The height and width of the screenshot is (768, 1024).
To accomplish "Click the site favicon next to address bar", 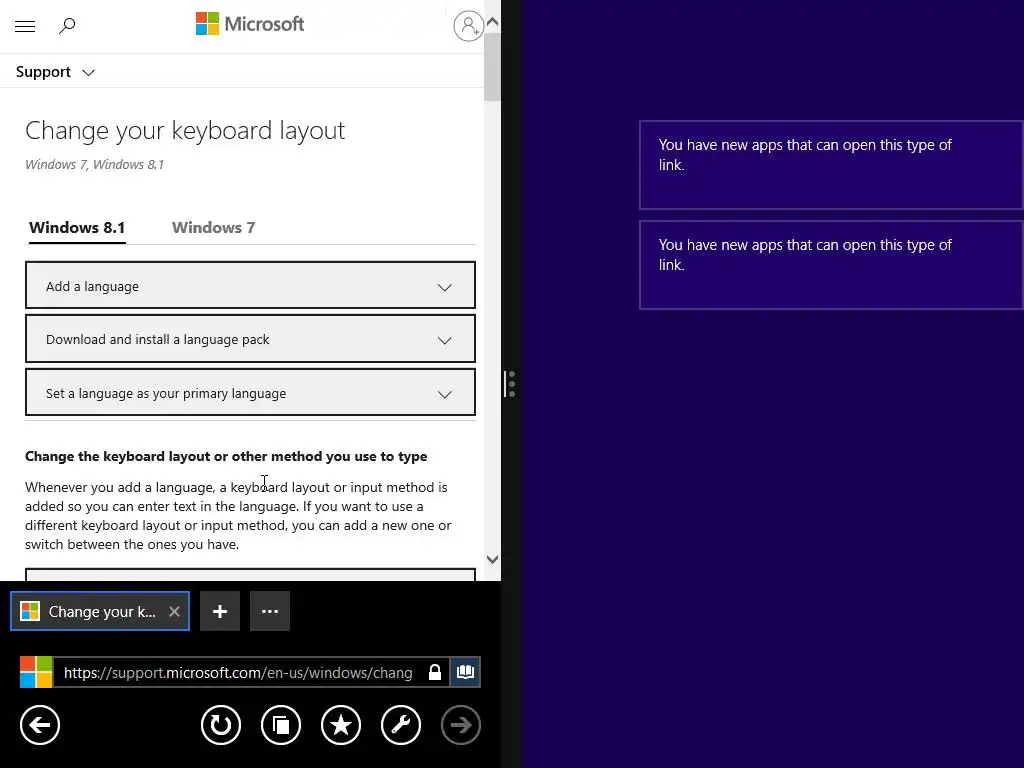I will pyautogui.click(x=36, y=672).
